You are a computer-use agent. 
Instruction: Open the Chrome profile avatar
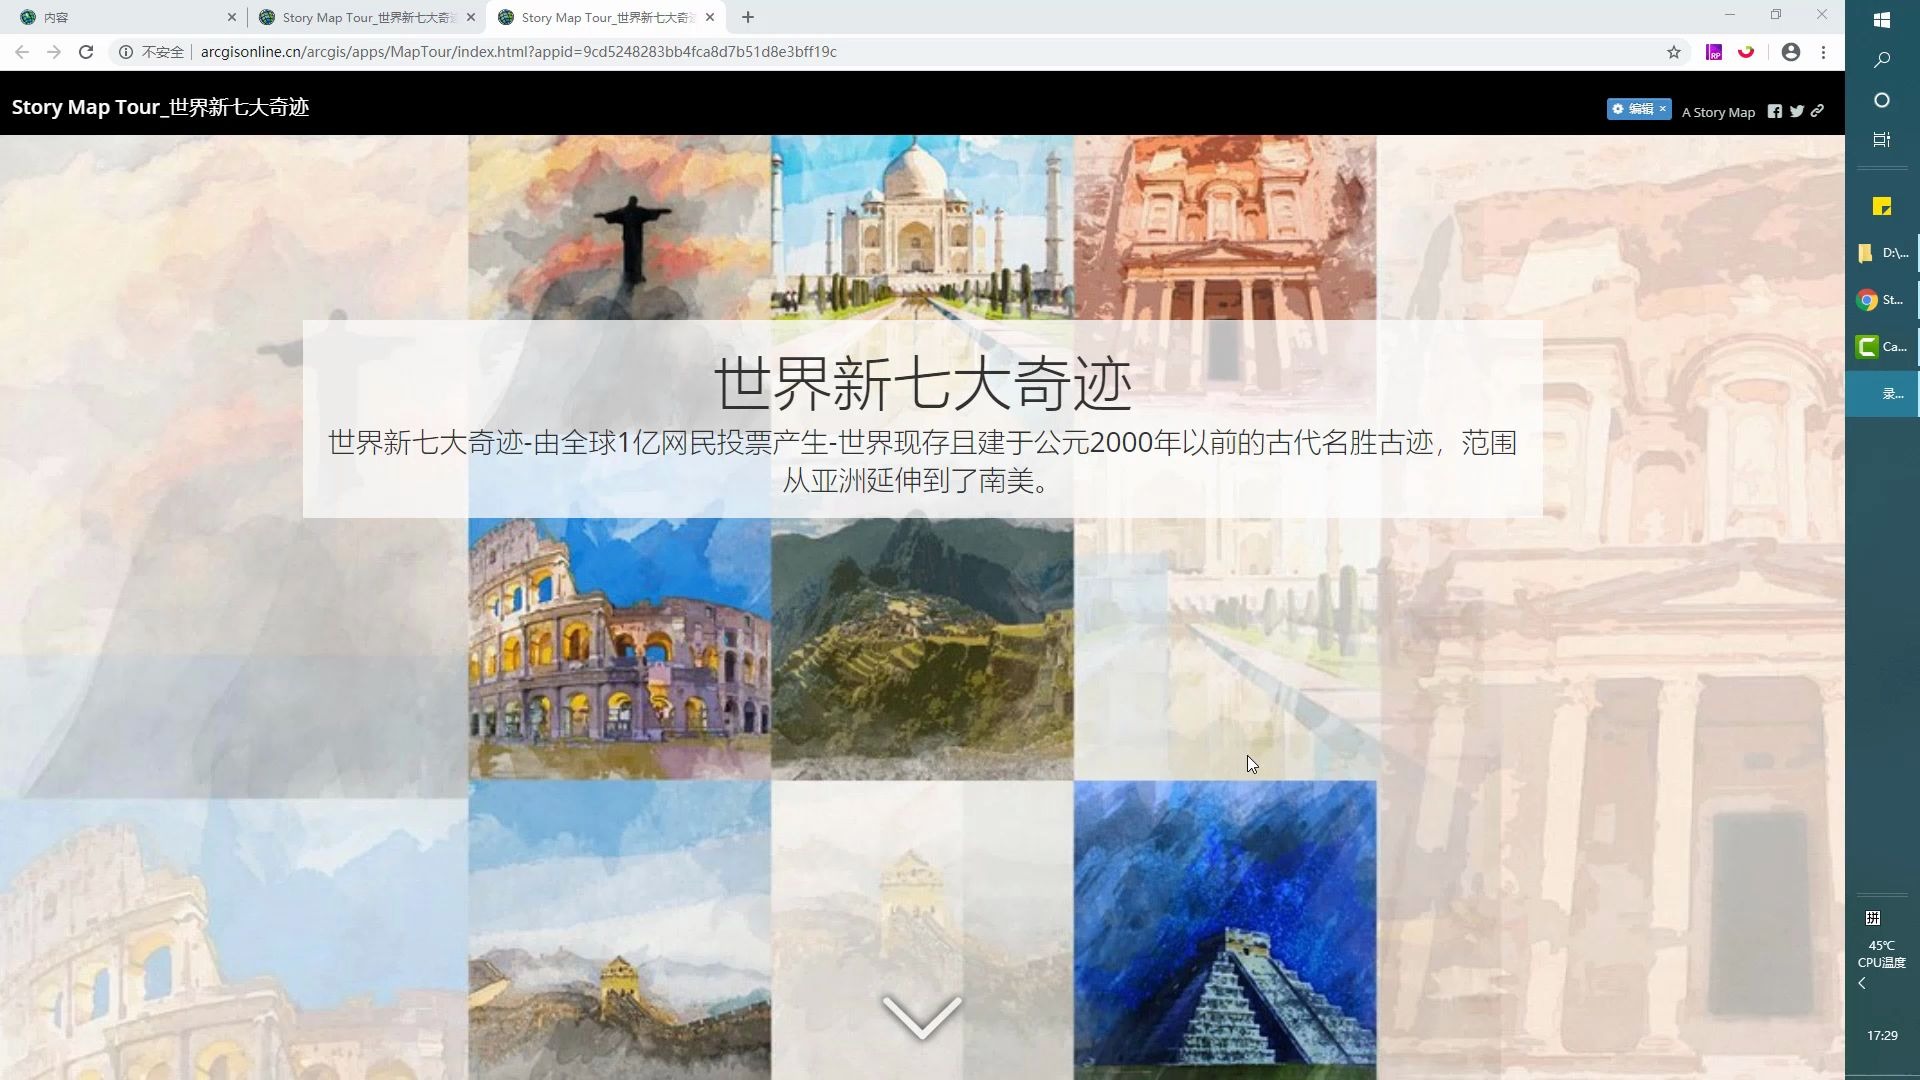pyautogui.click(x=1790, y=52)
